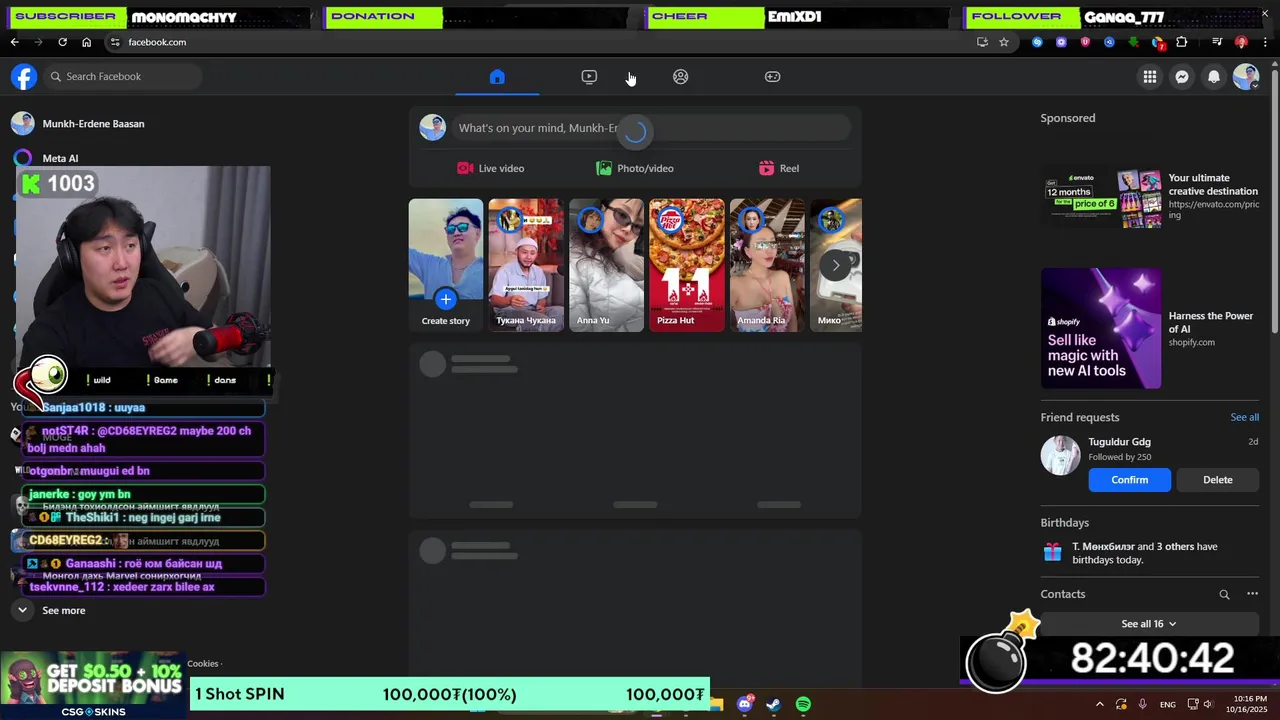The image size is (1280, 720).
Task: Click the install app icon in the address bar
Action: click(x=982, y=42)
